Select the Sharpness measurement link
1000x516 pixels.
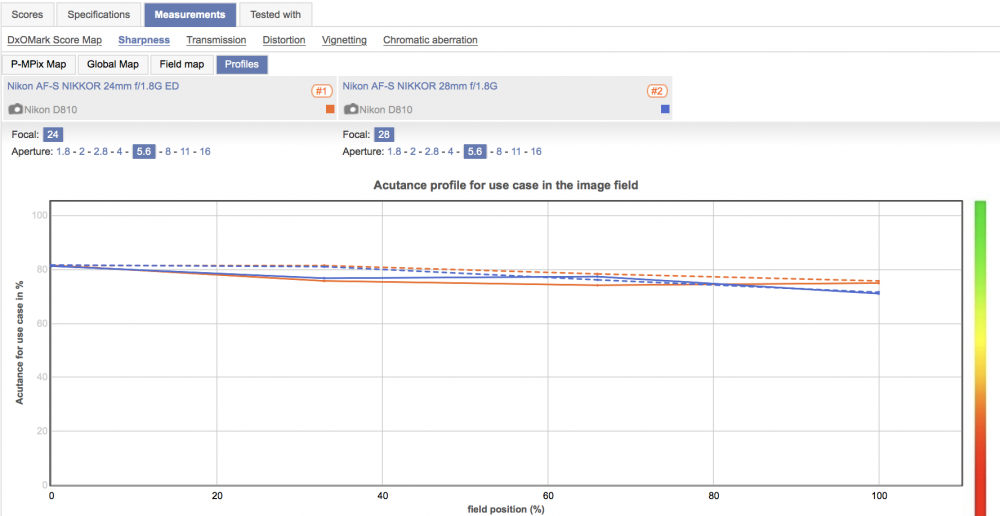click(144, 40)
